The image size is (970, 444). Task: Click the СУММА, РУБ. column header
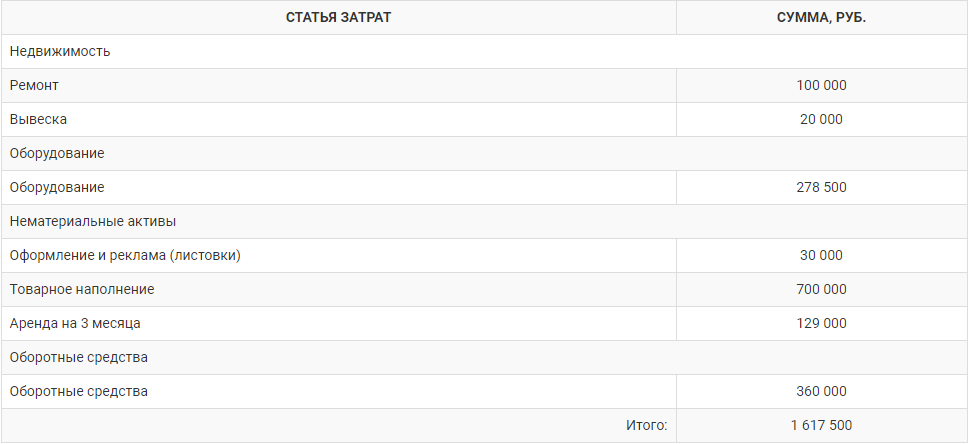coord(822,17)
